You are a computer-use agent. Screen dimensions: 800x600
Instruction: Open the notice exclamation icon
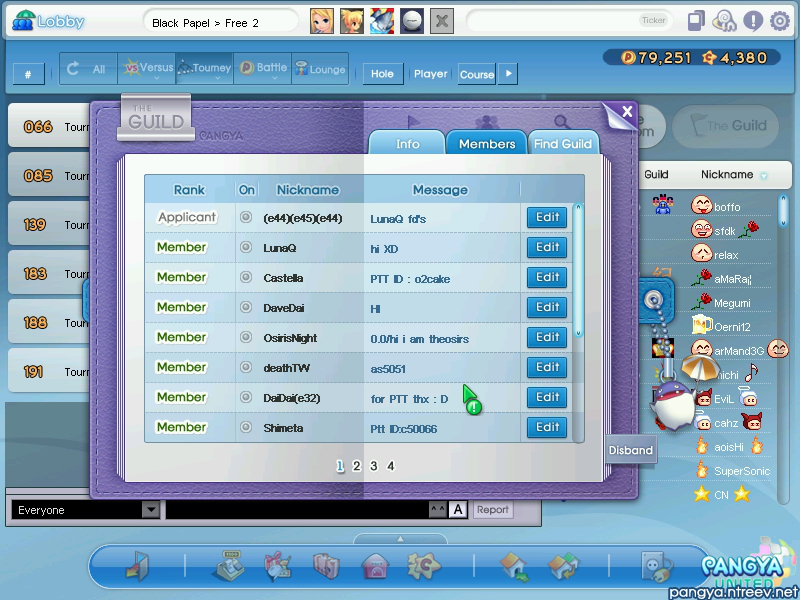[753, 21]
